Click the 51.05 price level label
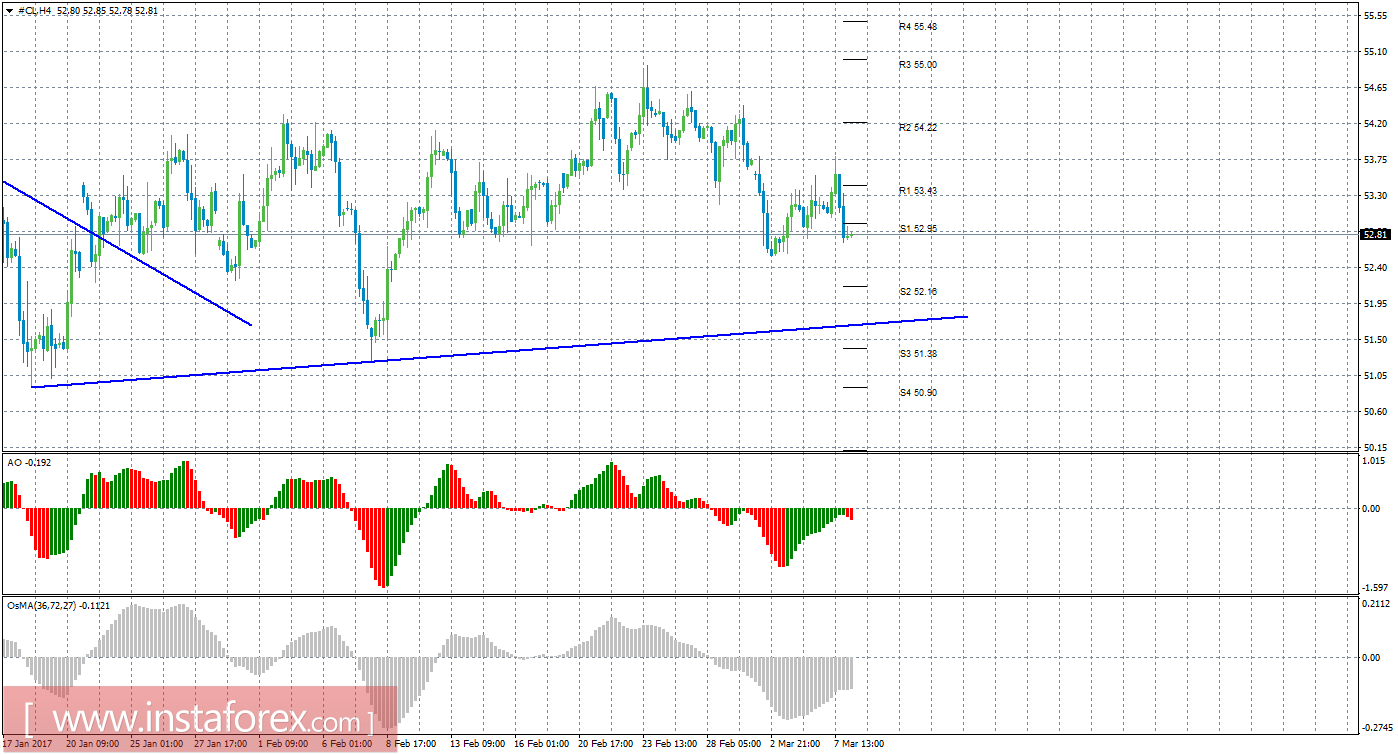This screenshot has height=755, width=1398. pos(1376,376)
